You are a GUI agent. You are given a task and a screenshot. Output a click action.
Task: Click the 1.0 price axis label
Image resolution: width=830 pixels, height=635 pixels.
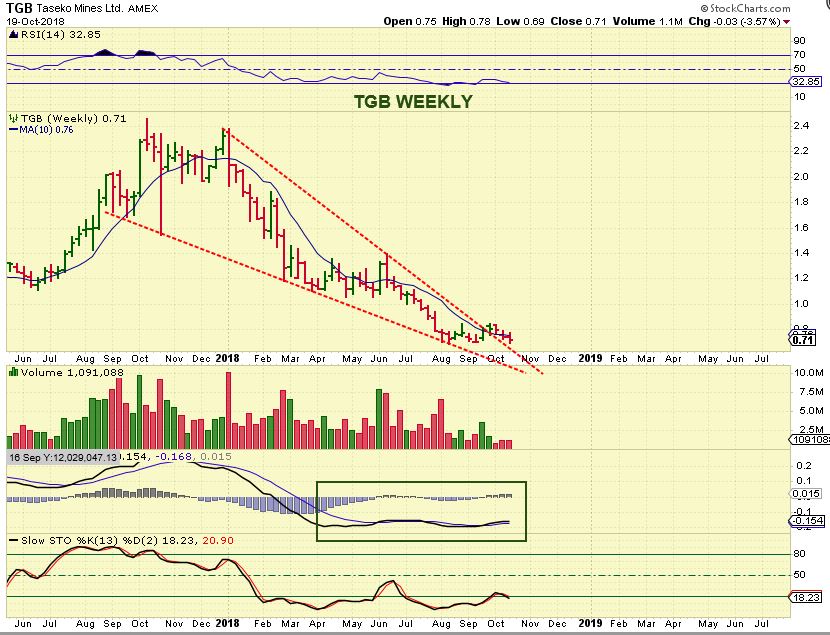click(801, 303)
